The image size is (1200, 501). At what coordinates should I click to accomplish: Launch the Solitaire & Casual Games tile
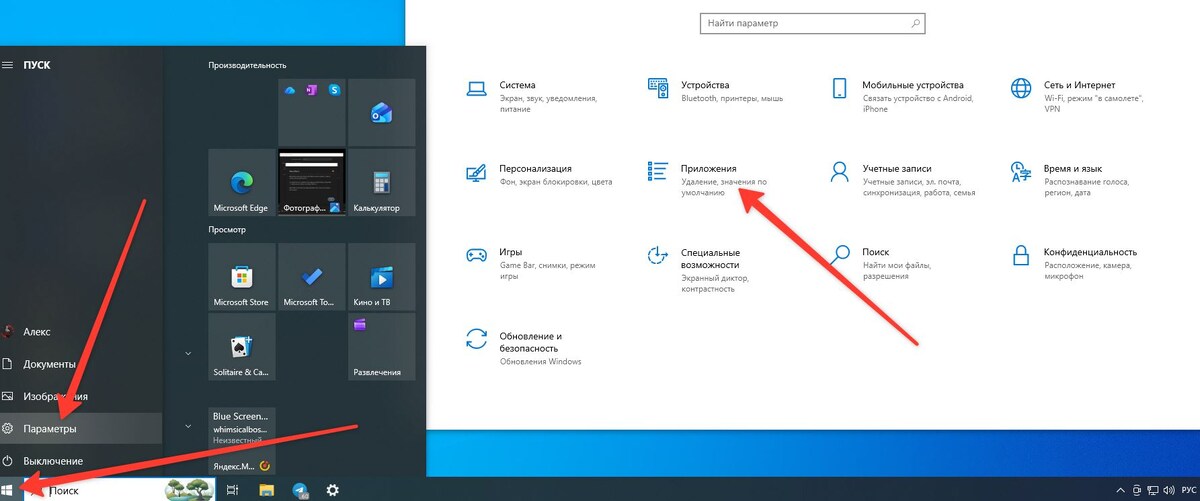click(x=242, y=347)
